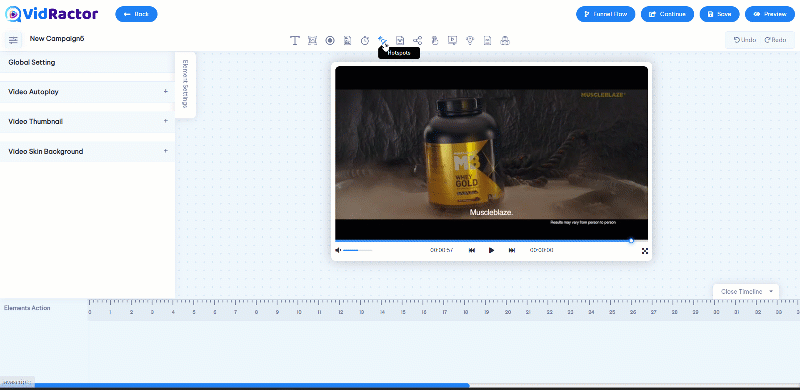Screen dimensions: 800x390
Task: Skip forward with the next control
Action: (512, 250)
